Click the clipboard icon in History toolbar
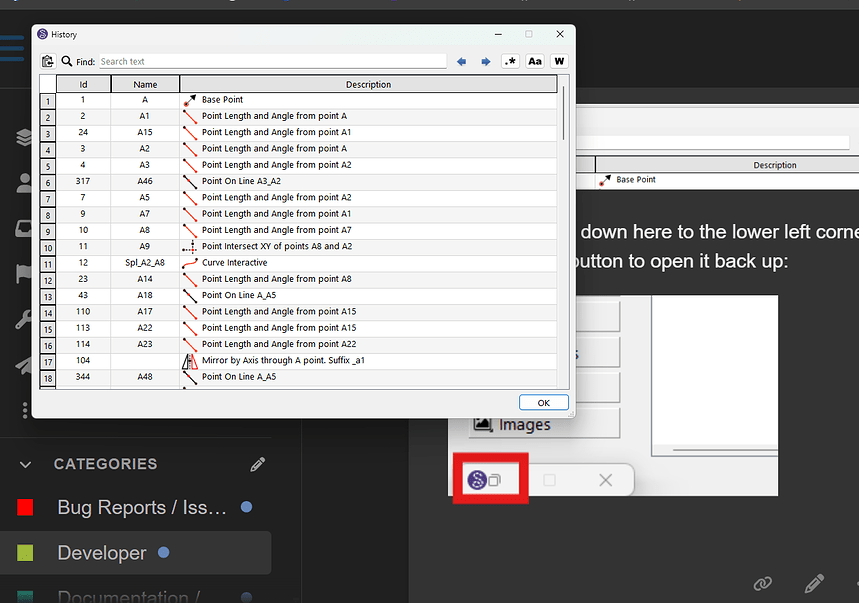The height and width of the screenshot is (603, 859). [46, 62]
